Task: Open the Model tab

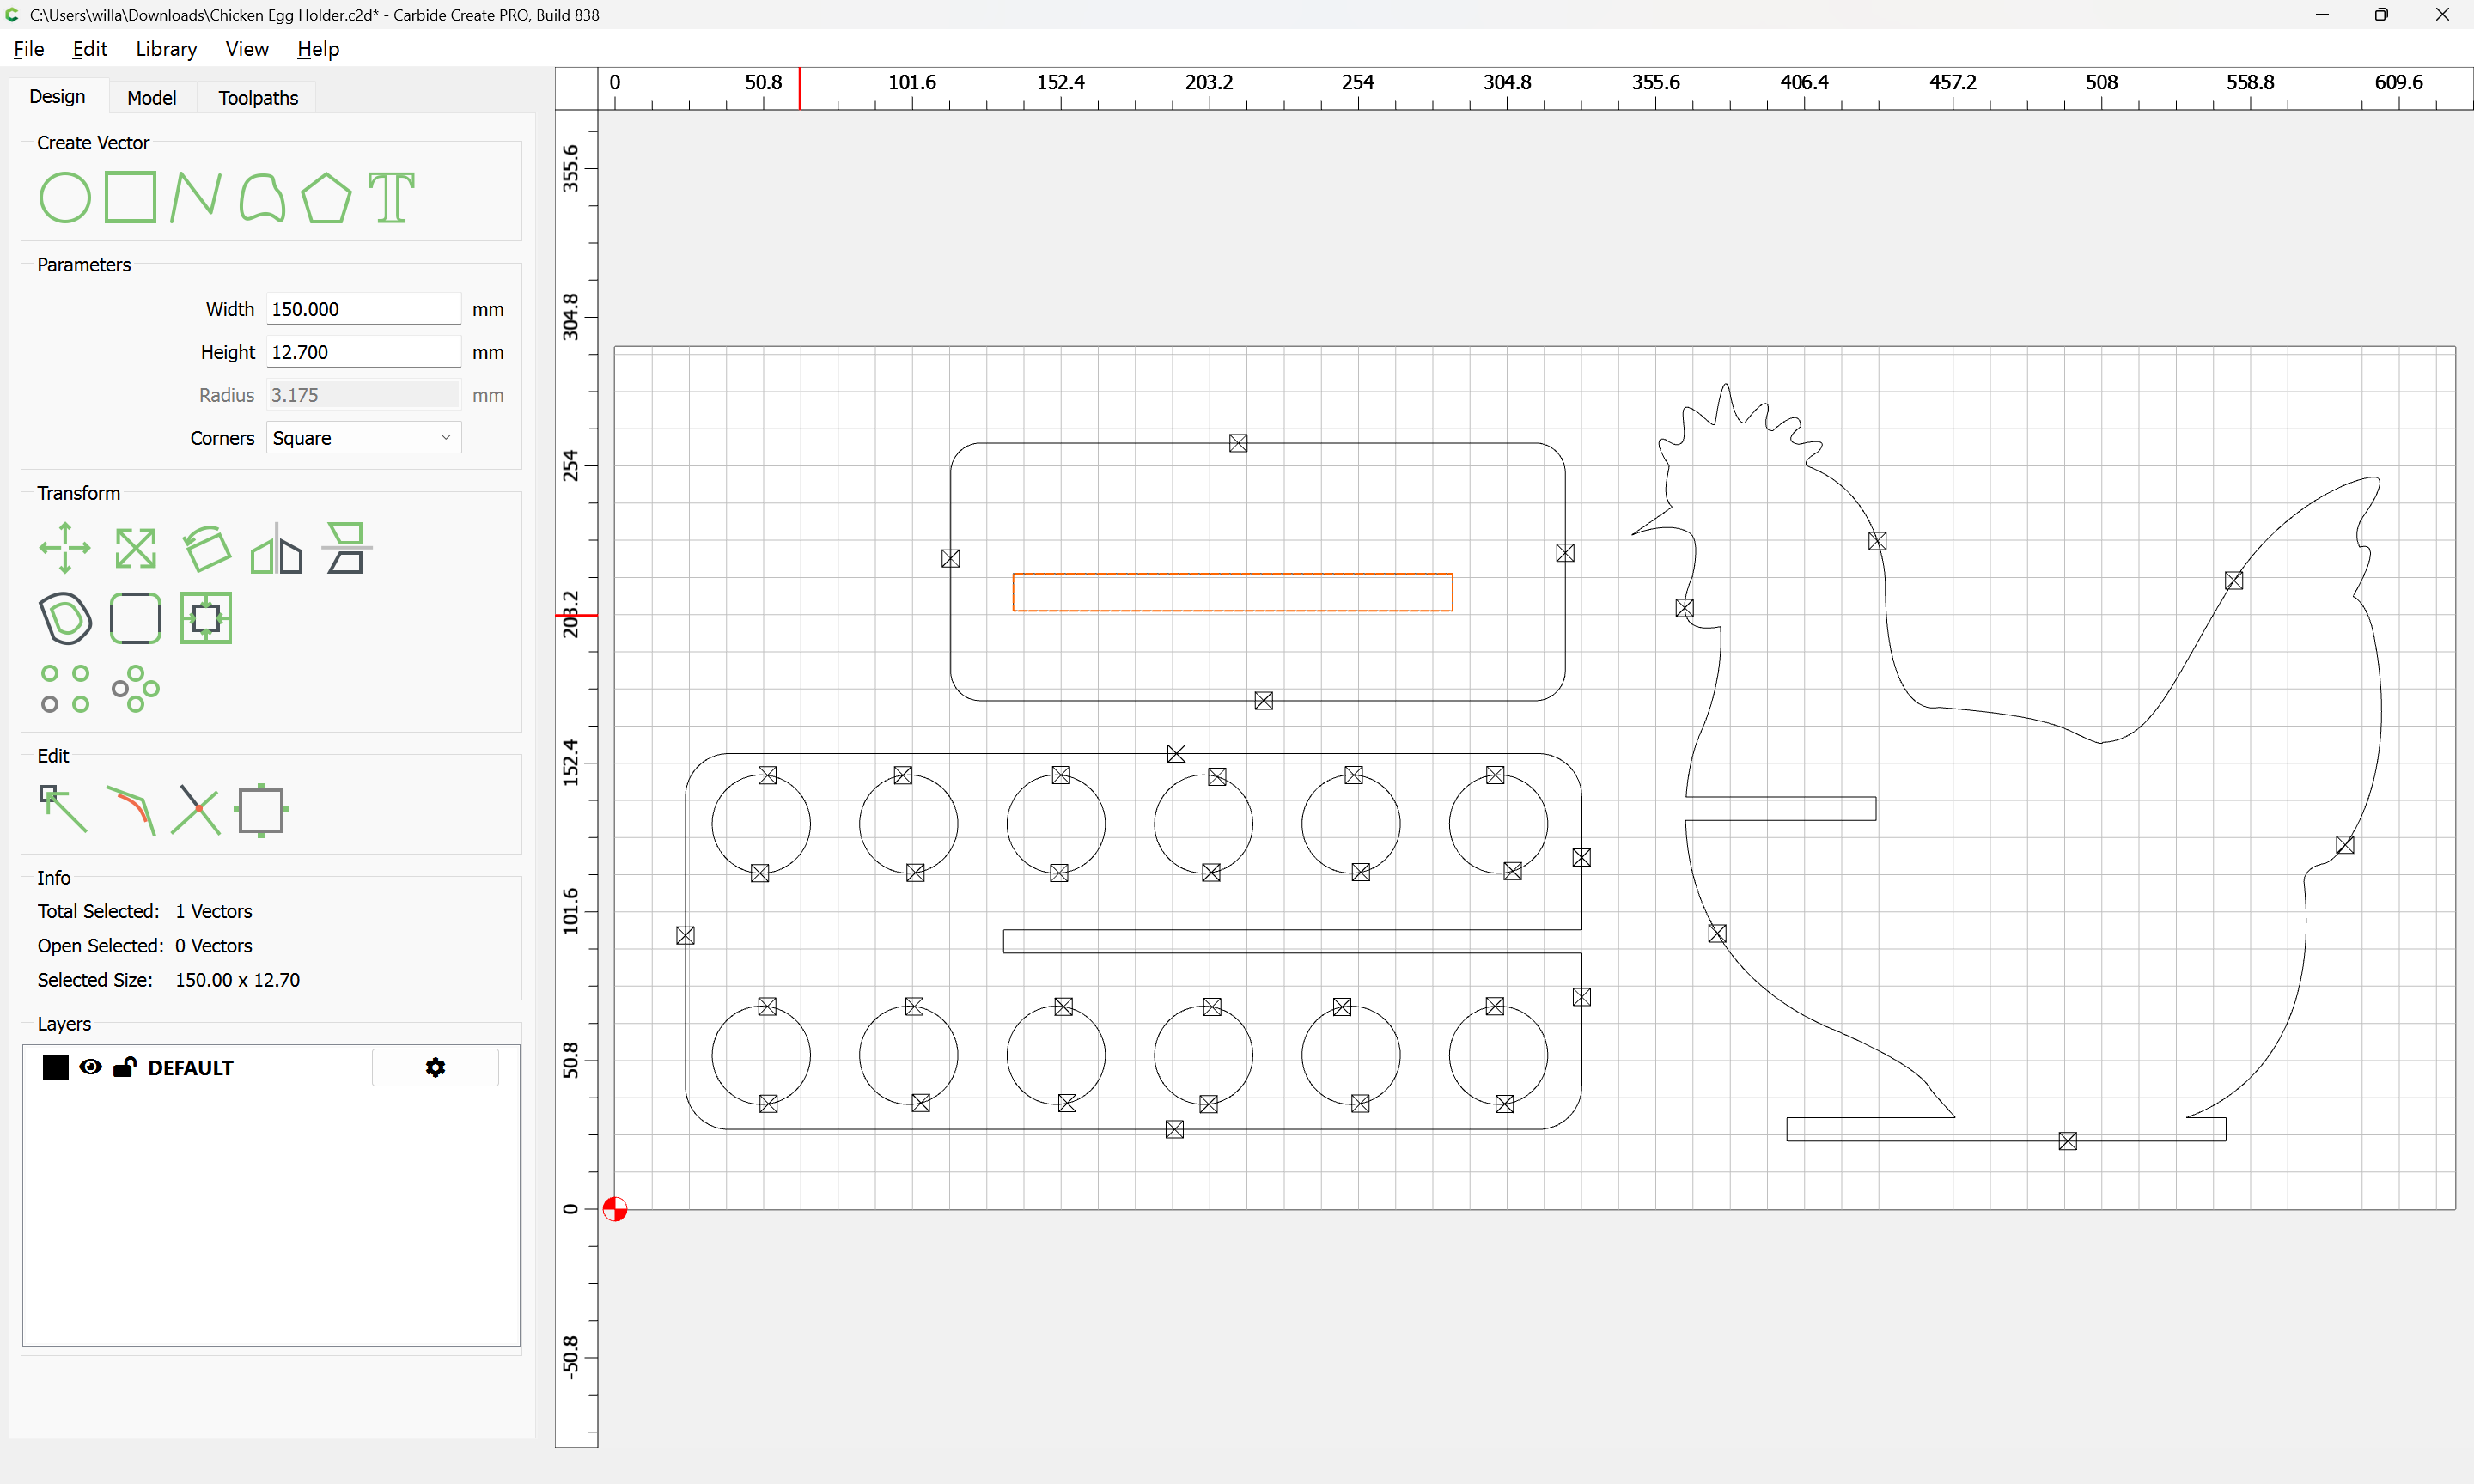Action: click(x=151, y=98)
